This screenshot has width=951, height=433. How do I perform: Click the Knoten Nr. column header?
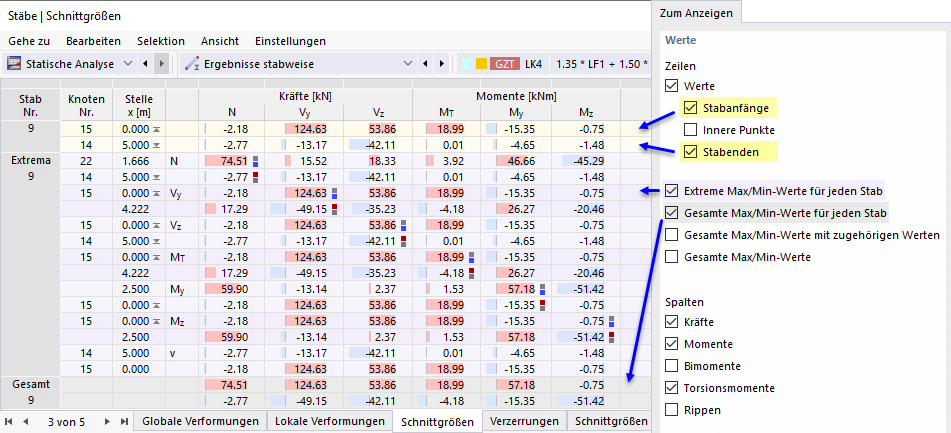(x=87, y=105)
